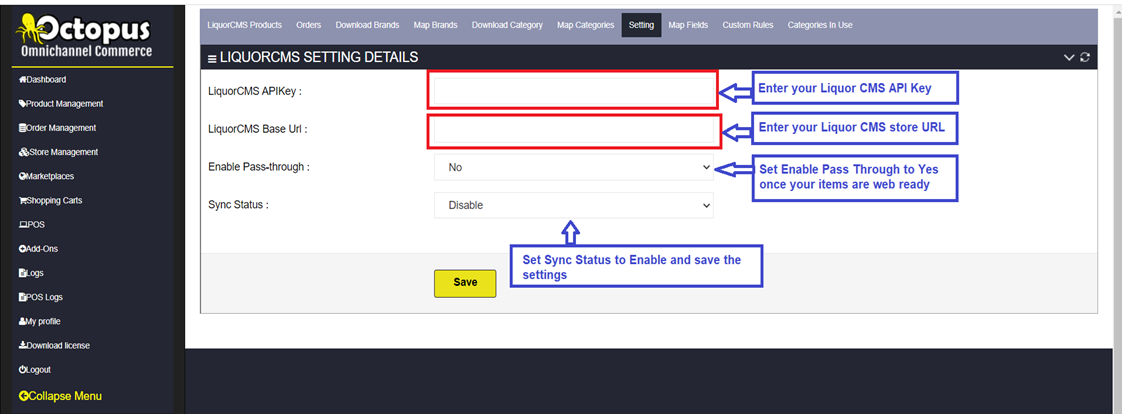The height and width of the screenshot is (414, 1122).
Task: Click the Download license download icon
Action: pyautogui.click(x=23, y=345)
